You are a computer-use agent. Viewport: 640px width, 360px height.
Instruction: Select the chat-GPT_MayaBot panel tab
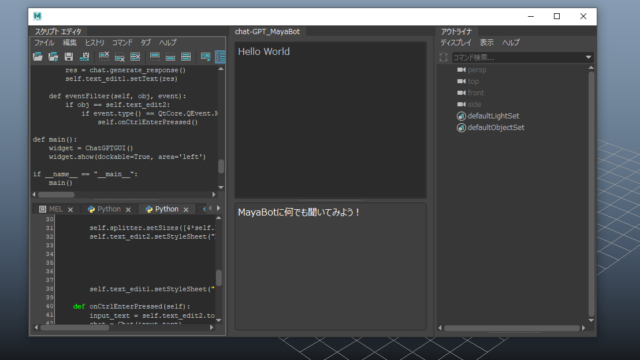tap(267, 31)
